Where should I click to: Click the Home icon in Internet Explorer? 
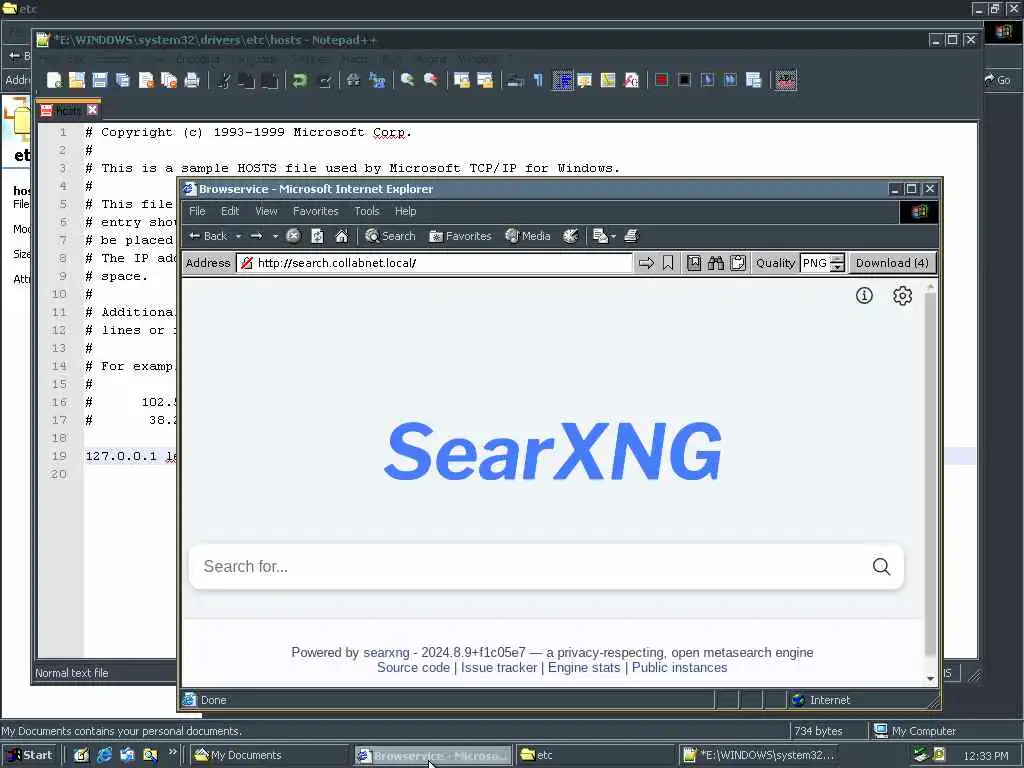coord(342,236)
